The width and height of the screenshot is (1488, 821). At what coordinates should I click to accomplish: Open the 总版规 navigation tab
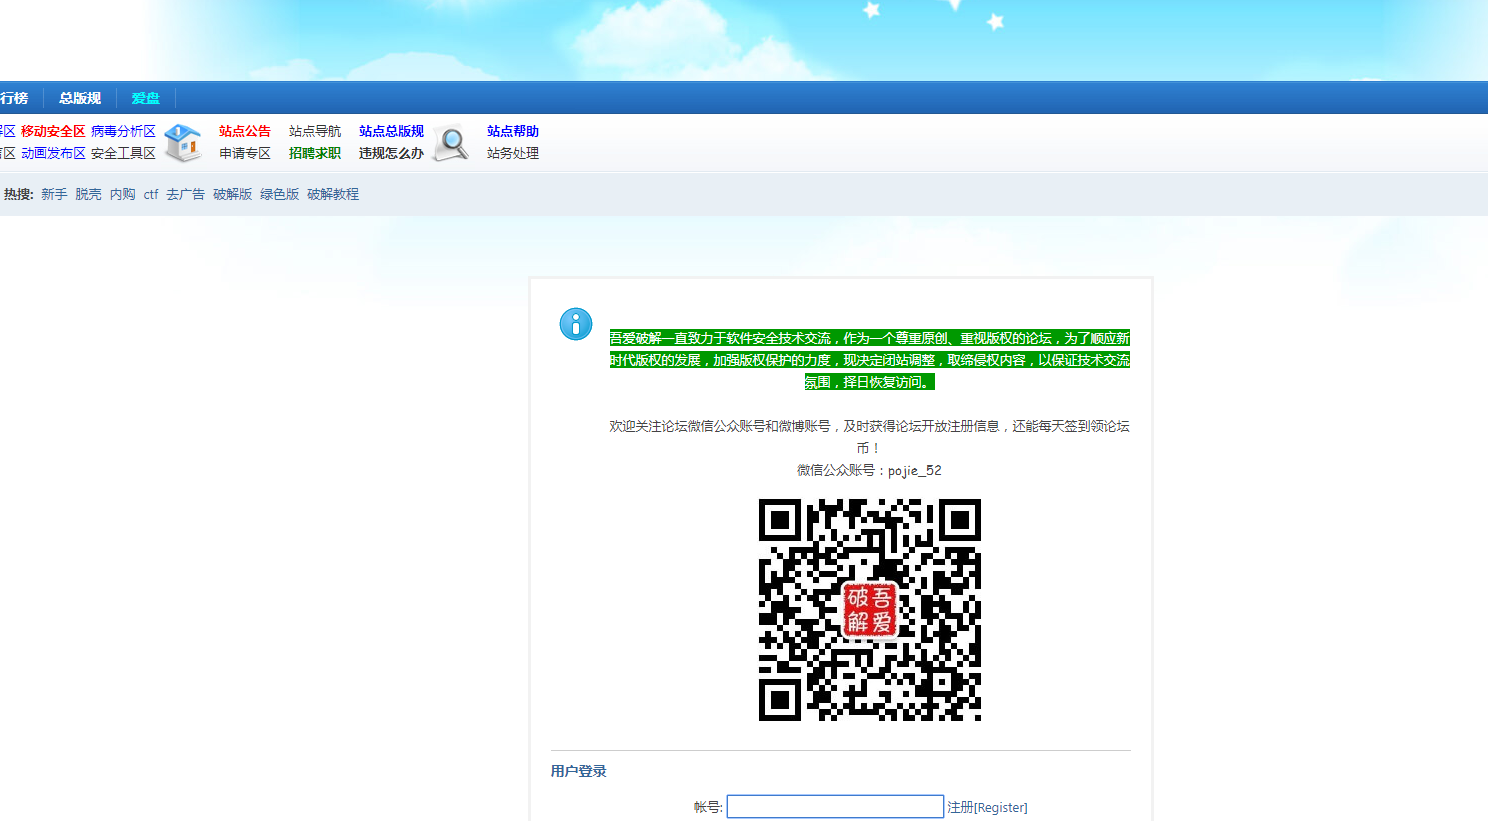80,98
